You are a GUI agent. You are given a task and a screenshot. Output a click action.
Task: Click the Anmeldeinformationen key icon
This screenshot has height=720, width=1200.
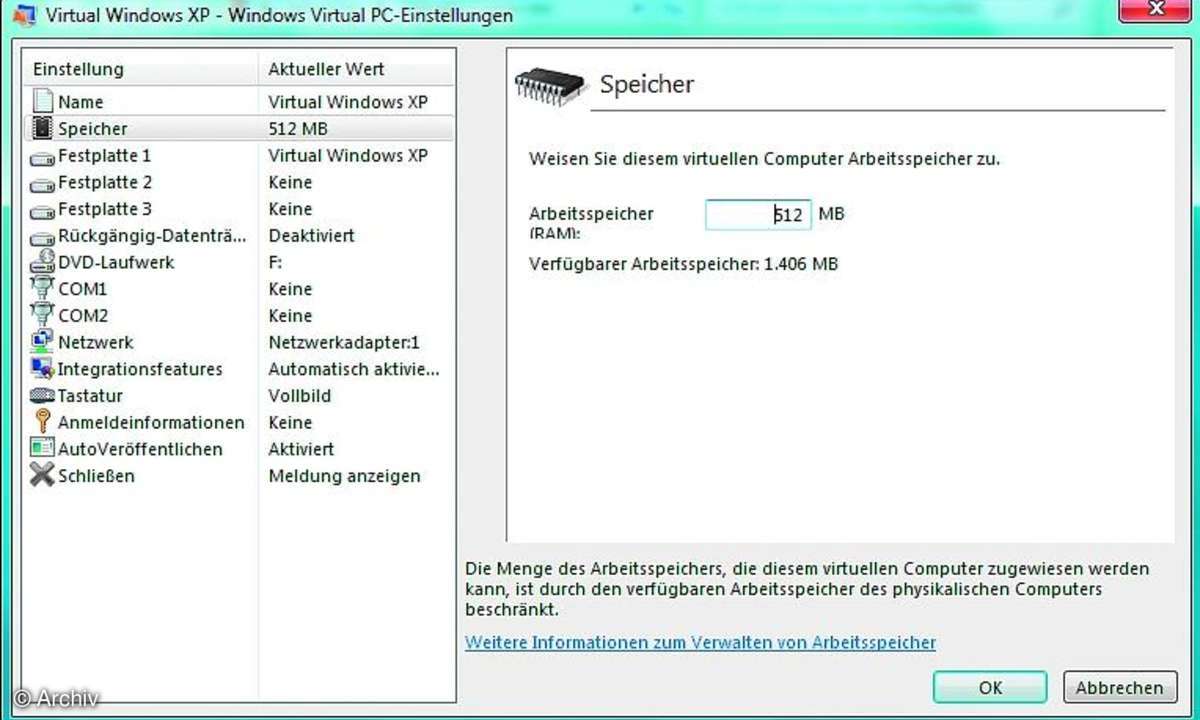42,422
